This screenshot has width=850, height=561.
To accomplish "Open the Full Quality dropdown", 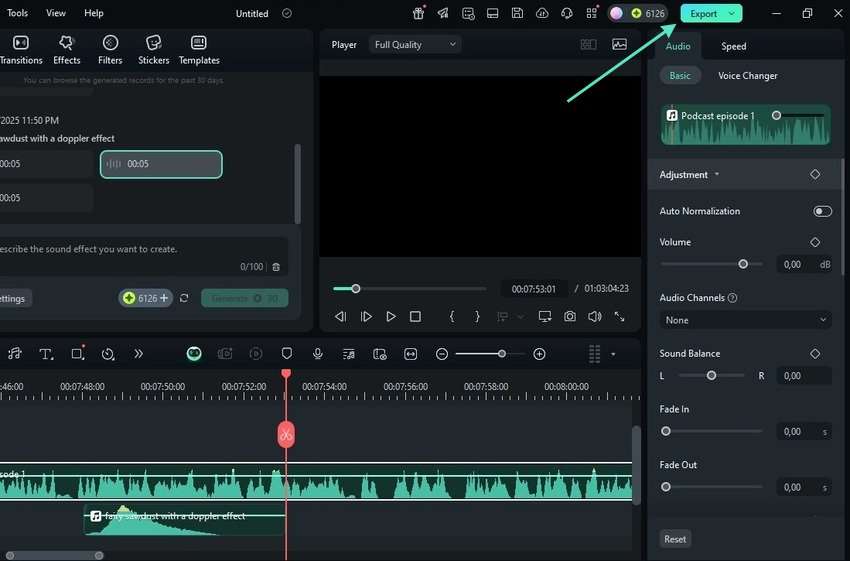I will point(415,44).
